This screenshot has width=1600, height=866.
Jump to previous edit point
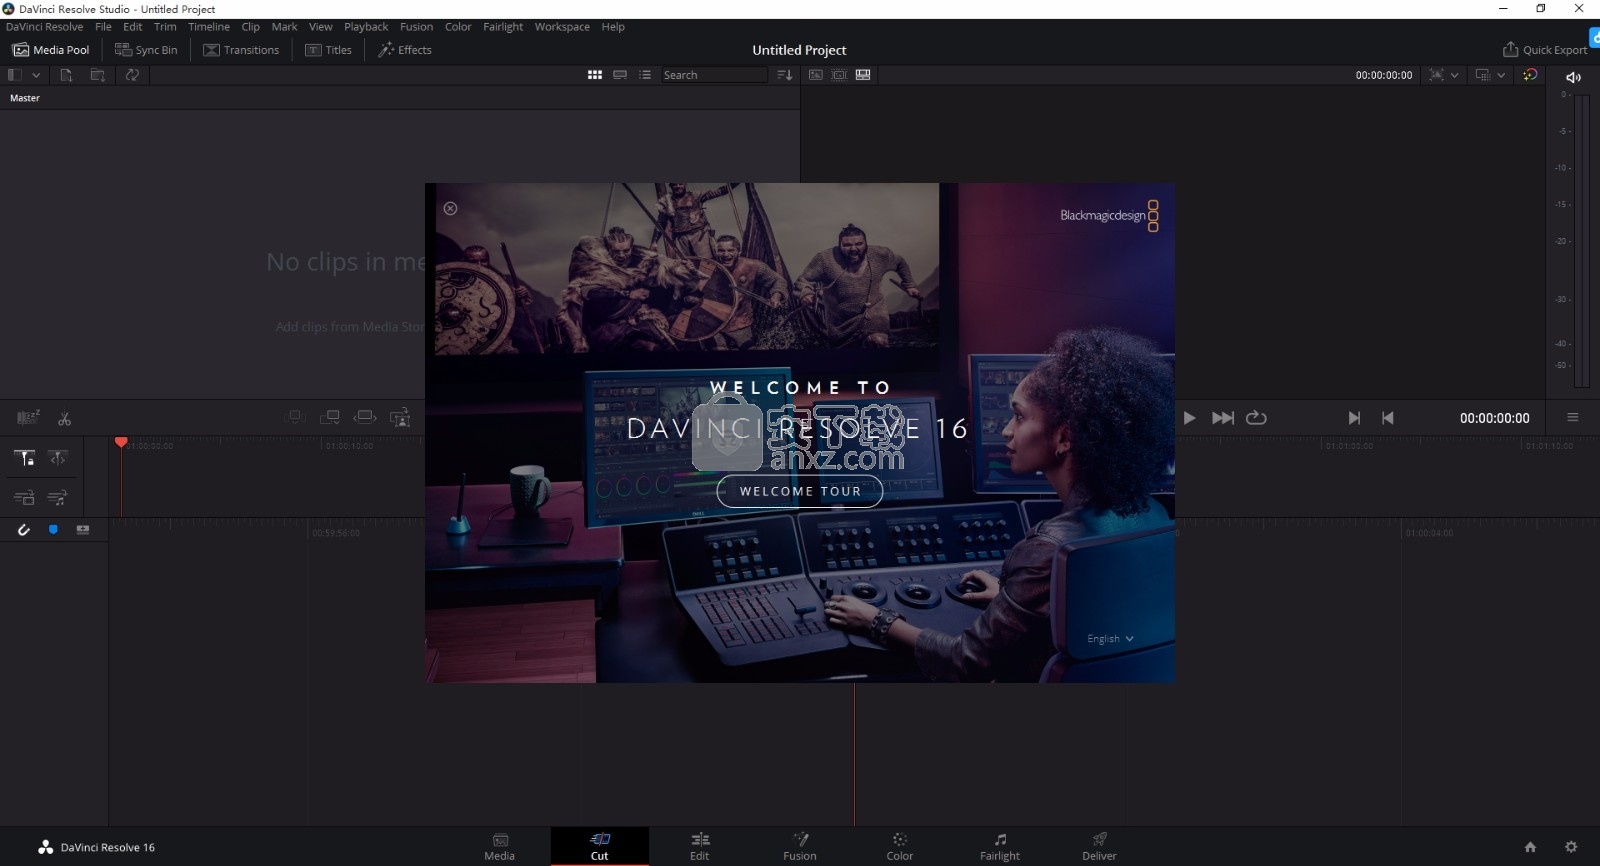pos(1388,418)
